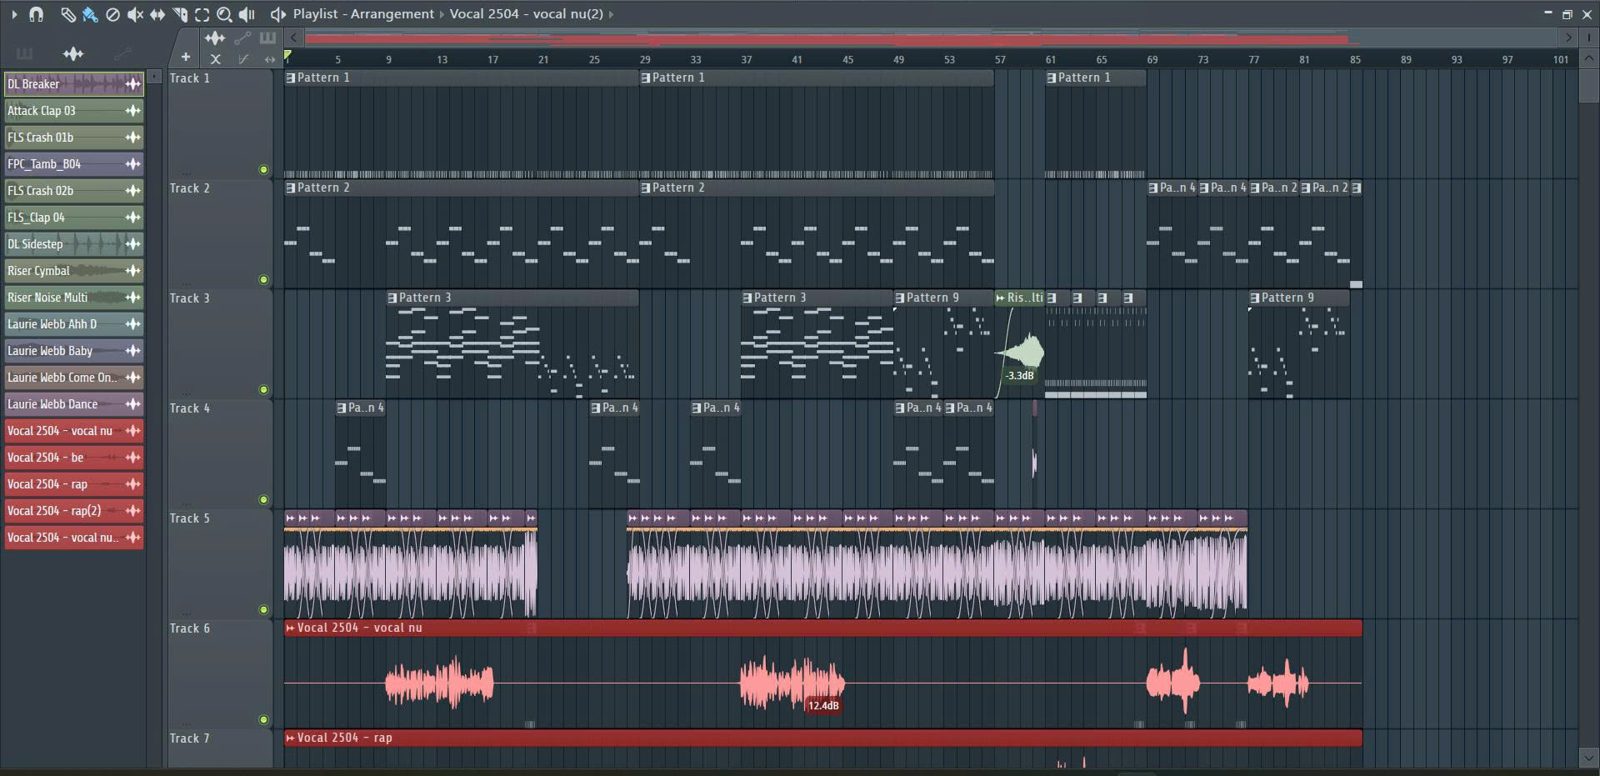Select the Vocal 2504 - be picker item
The image size is (1600, 776).
(74, 458)
